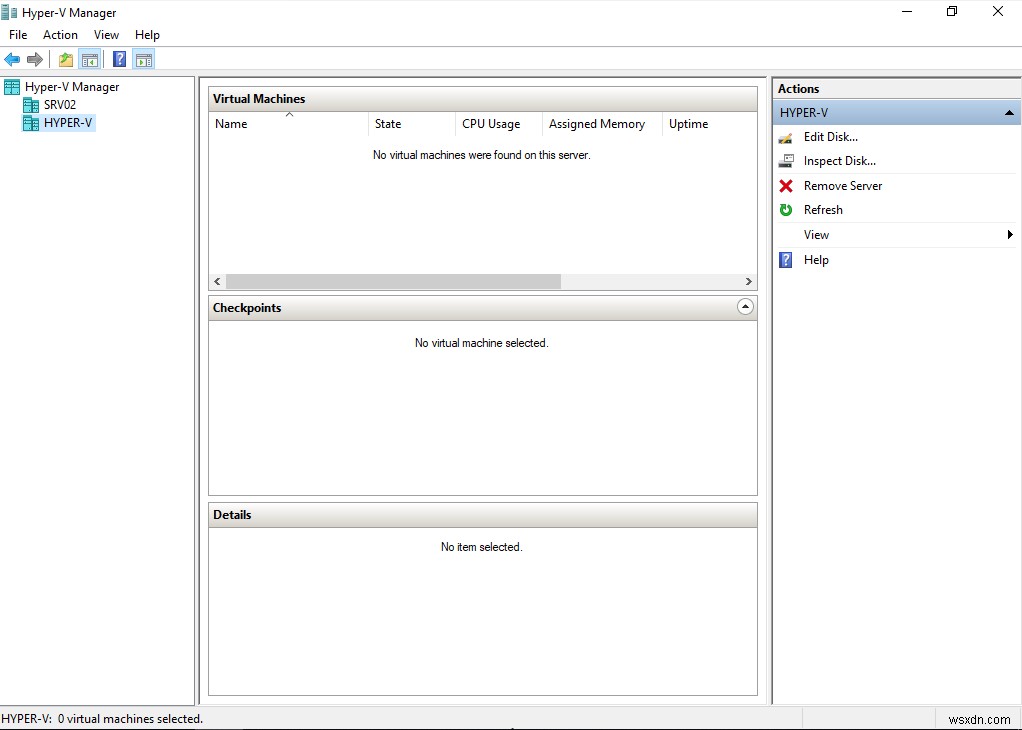Choose Remove Server action
This screenshot has width=1022, height=730.
pyautogui.click(x=843, y=186)
